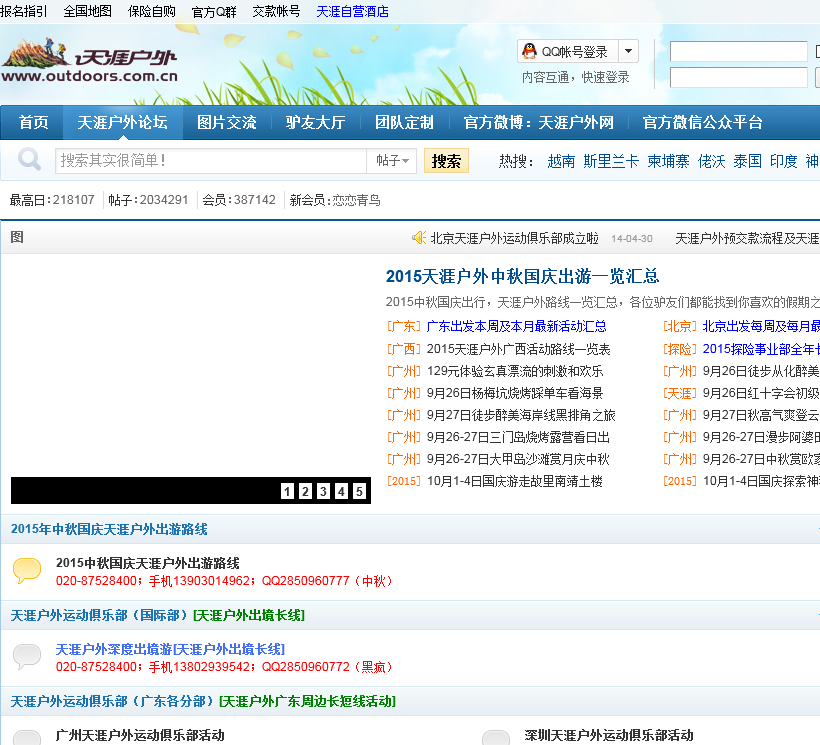This screenshot has height=745, width=820.
Task: Click hot search term 泰国
Action: pyautogui.click(x=747, y=161)
